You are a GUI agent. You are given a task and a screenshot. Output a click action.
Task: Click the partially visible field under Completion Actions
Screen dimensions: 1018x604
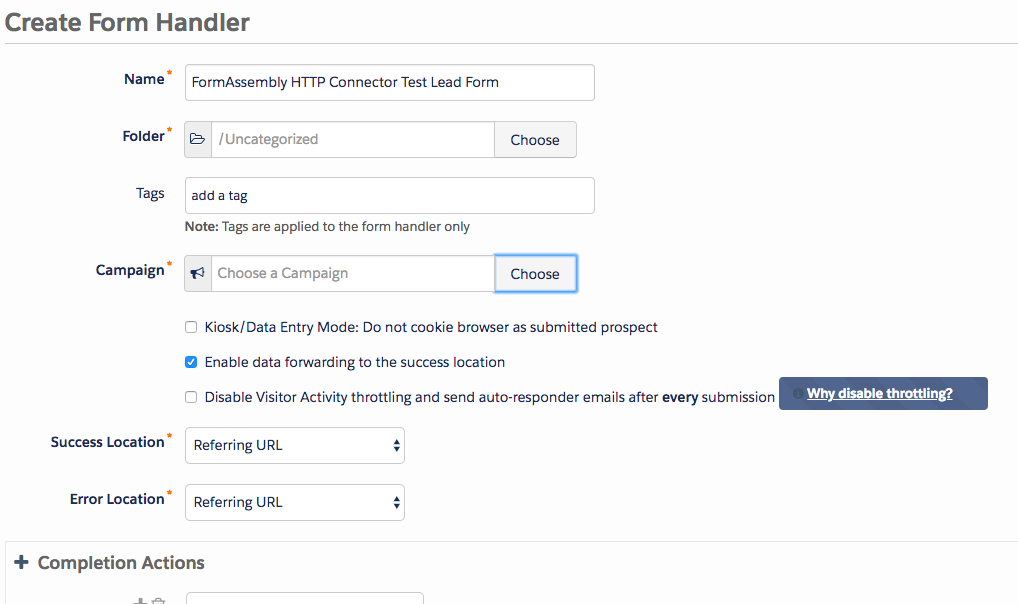[304, 598]
